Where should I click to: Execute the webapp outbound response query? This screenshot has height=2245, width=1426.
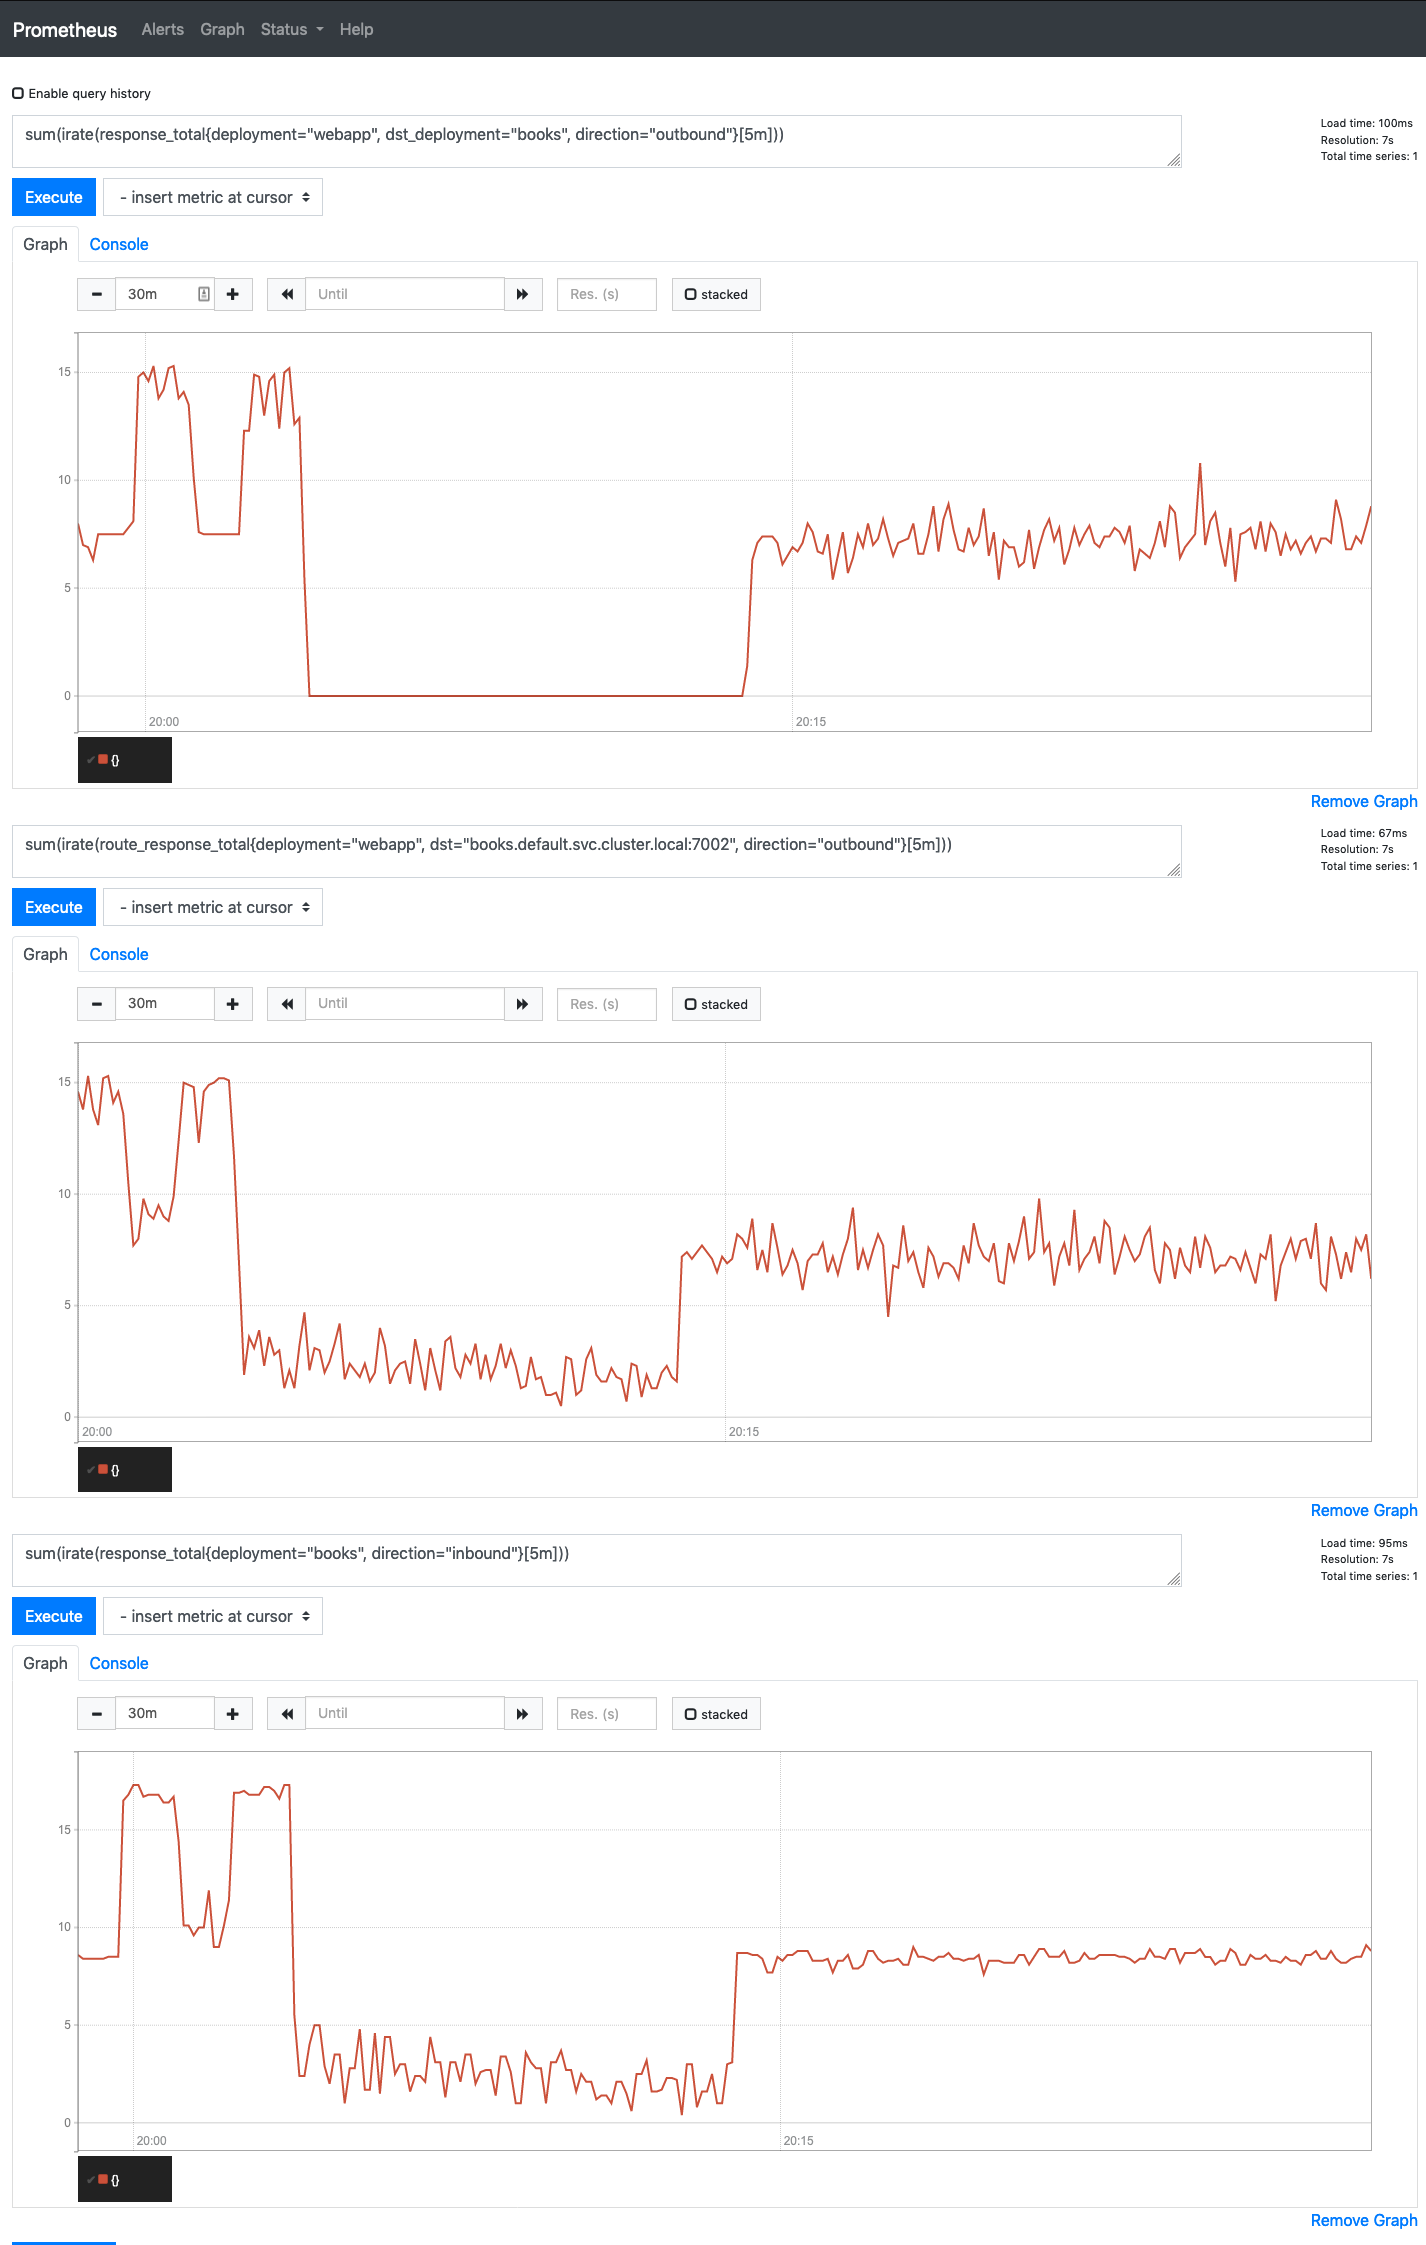[53, 196]
